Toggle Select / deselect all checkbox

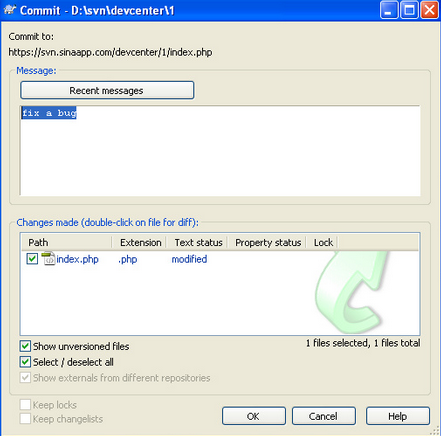click(25, 362)
